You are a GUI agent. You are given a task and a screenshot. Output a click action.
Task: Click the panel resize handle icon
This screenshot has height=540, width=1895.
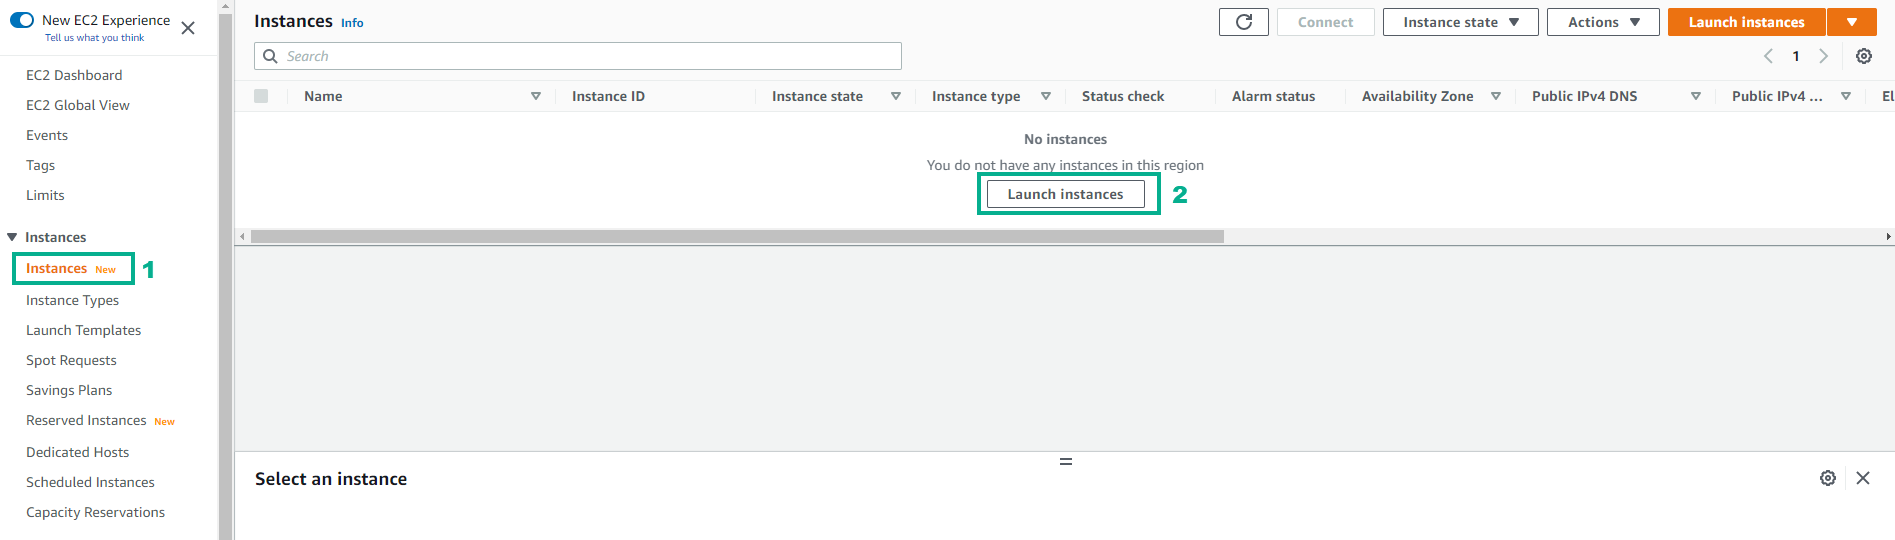1065,461
